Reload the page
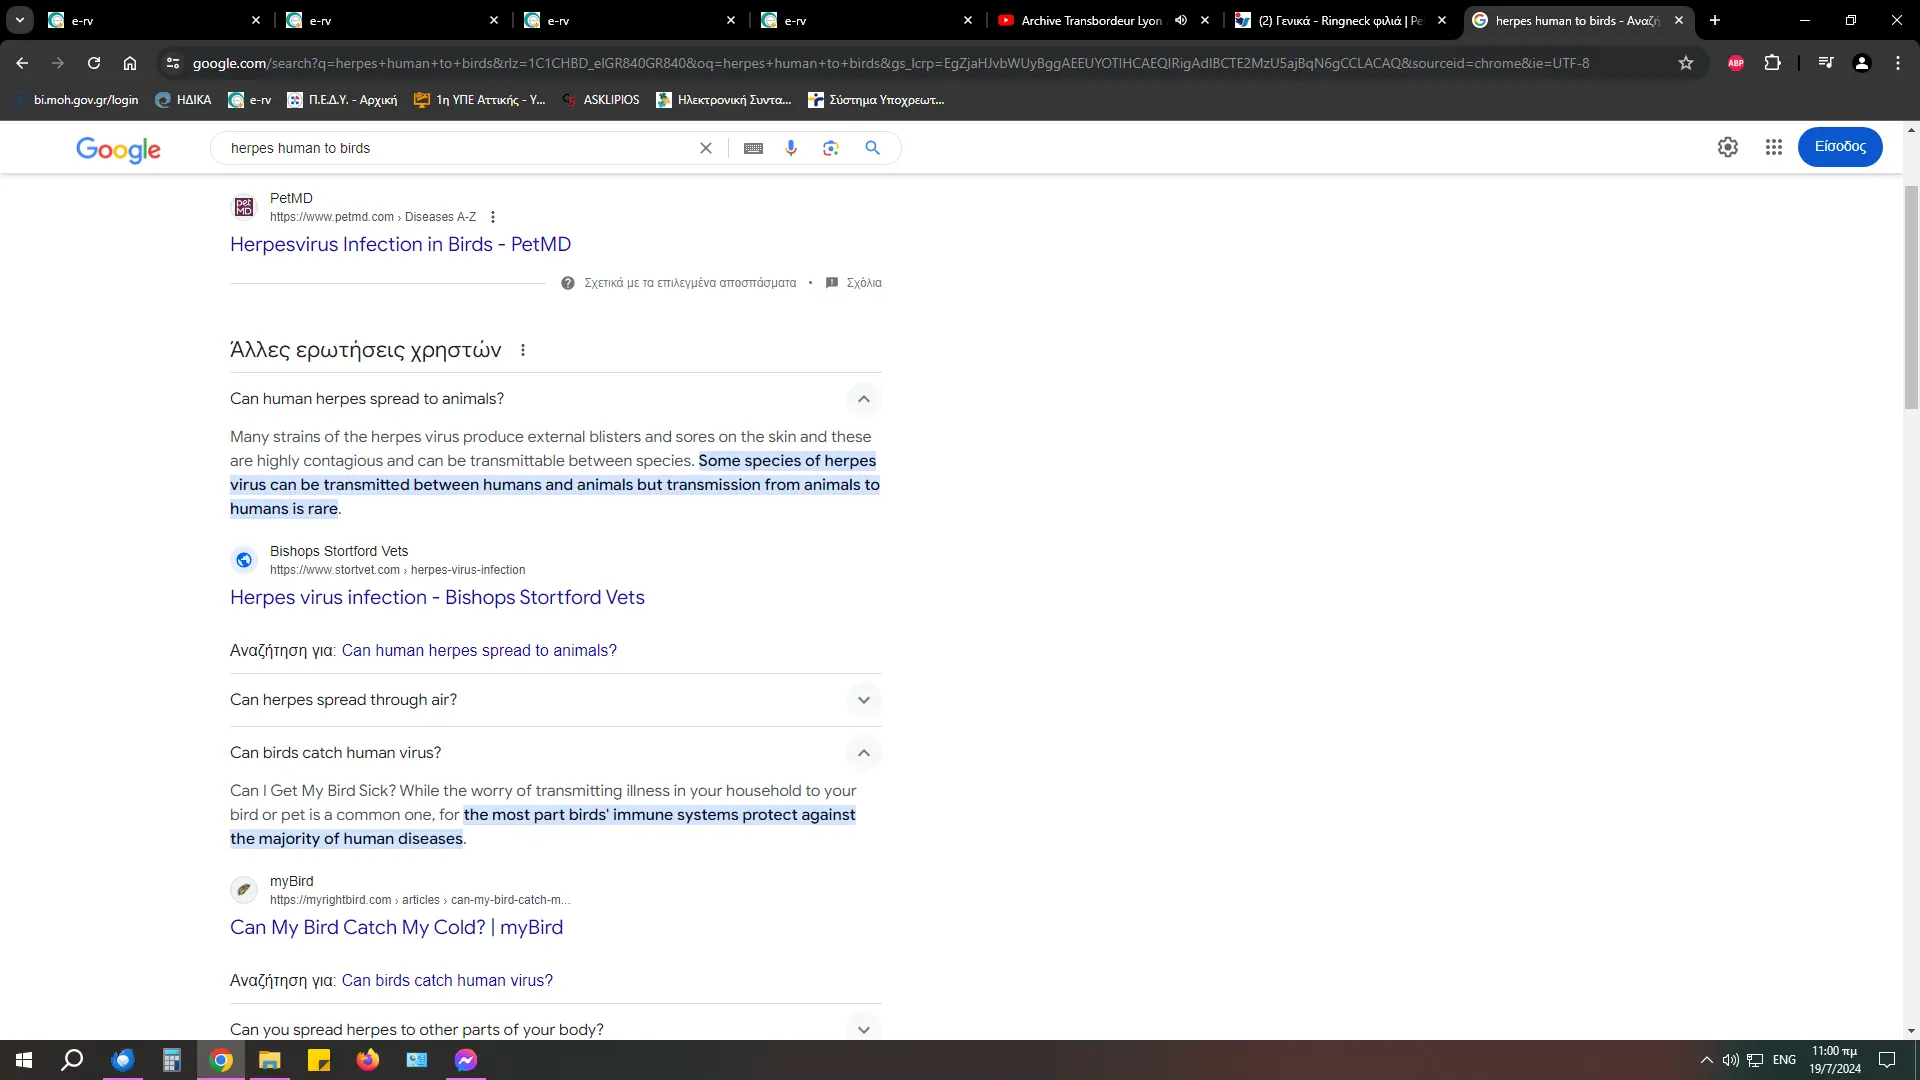1920x1080 pixels. [94, 63]
